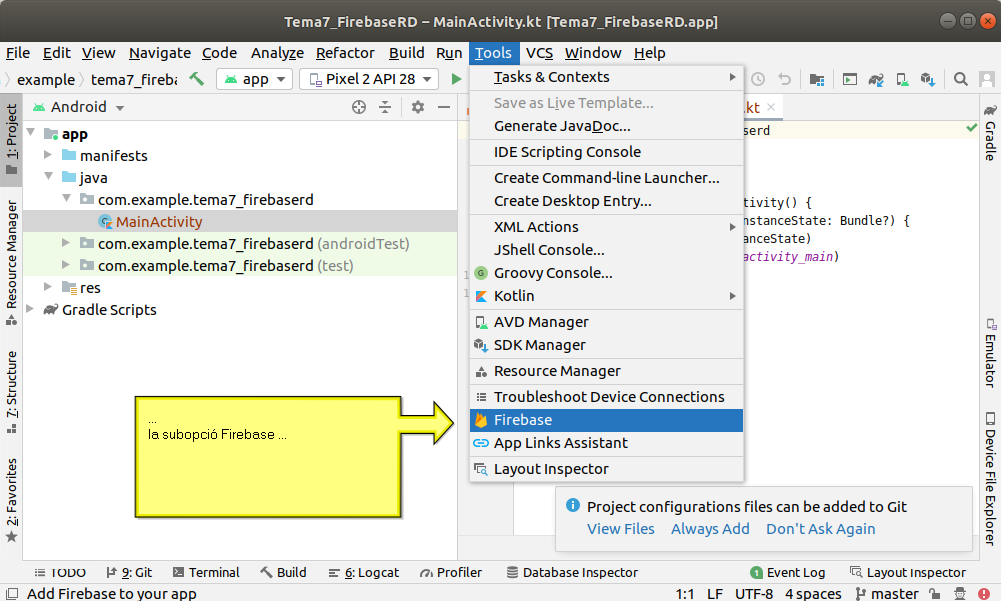The height and width of the screenshot is (601, 1001).
Task: Select App Links Assistant menu entry
Action: [x=606, y=443]
